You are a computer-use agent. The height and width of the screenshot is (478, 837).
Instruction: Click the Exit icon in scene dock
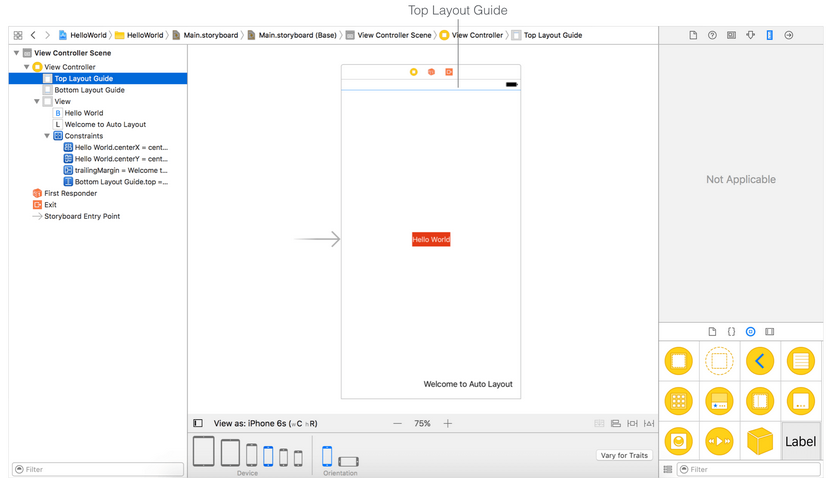point(449,72)
